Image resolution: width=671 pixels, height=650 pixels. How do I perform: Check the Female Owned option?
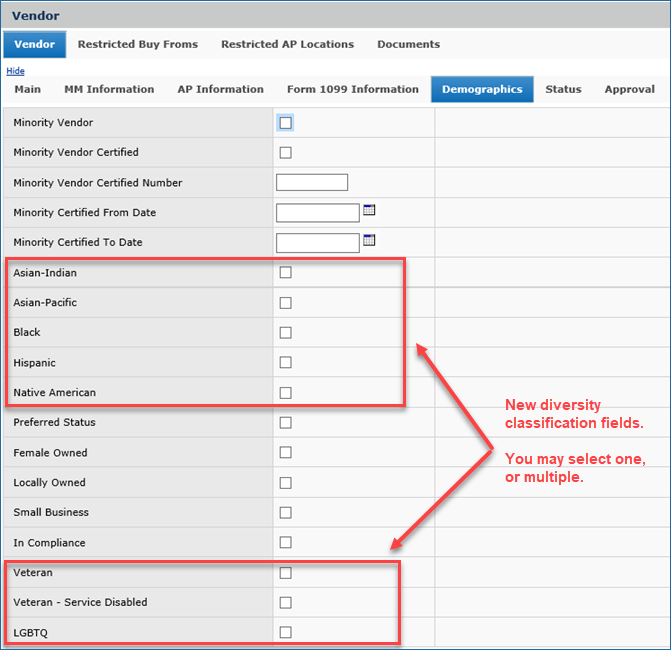tap(286, 452)
